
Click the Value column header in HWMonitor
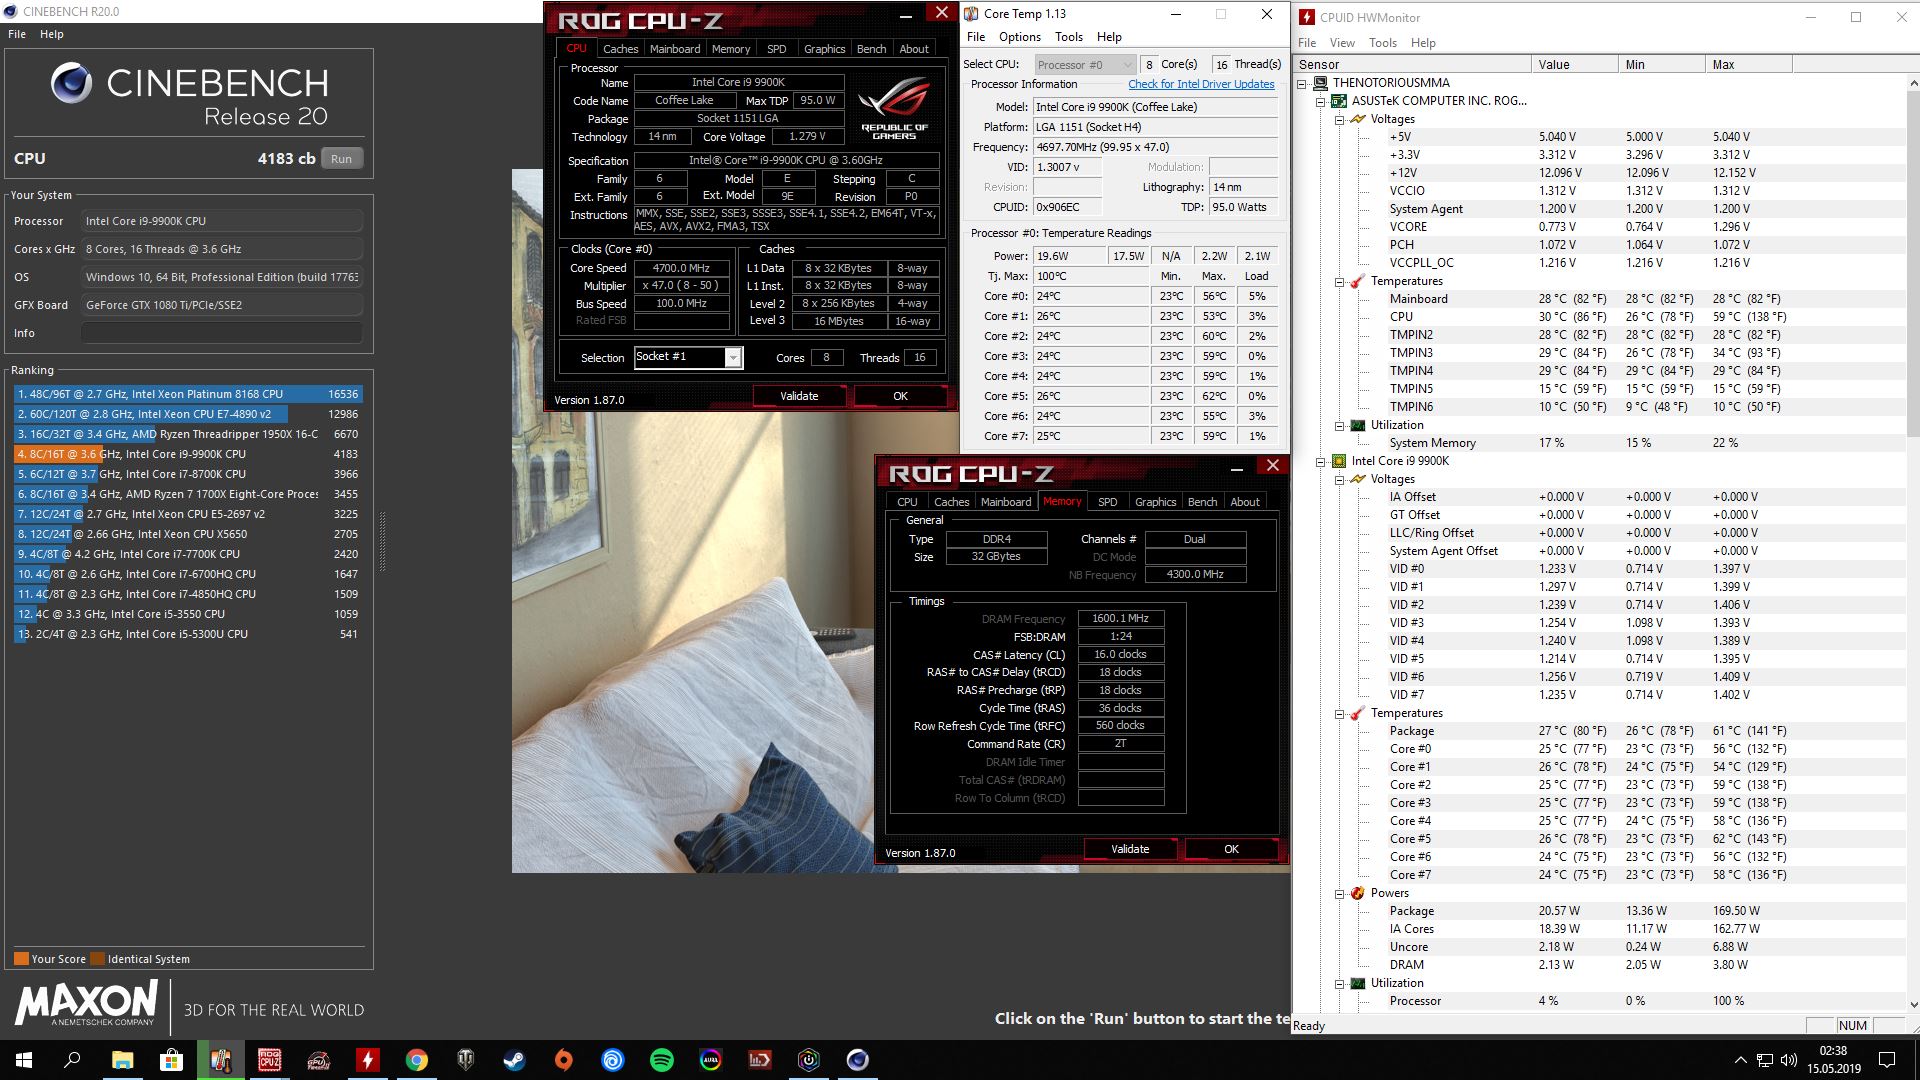pos(1574,65)
